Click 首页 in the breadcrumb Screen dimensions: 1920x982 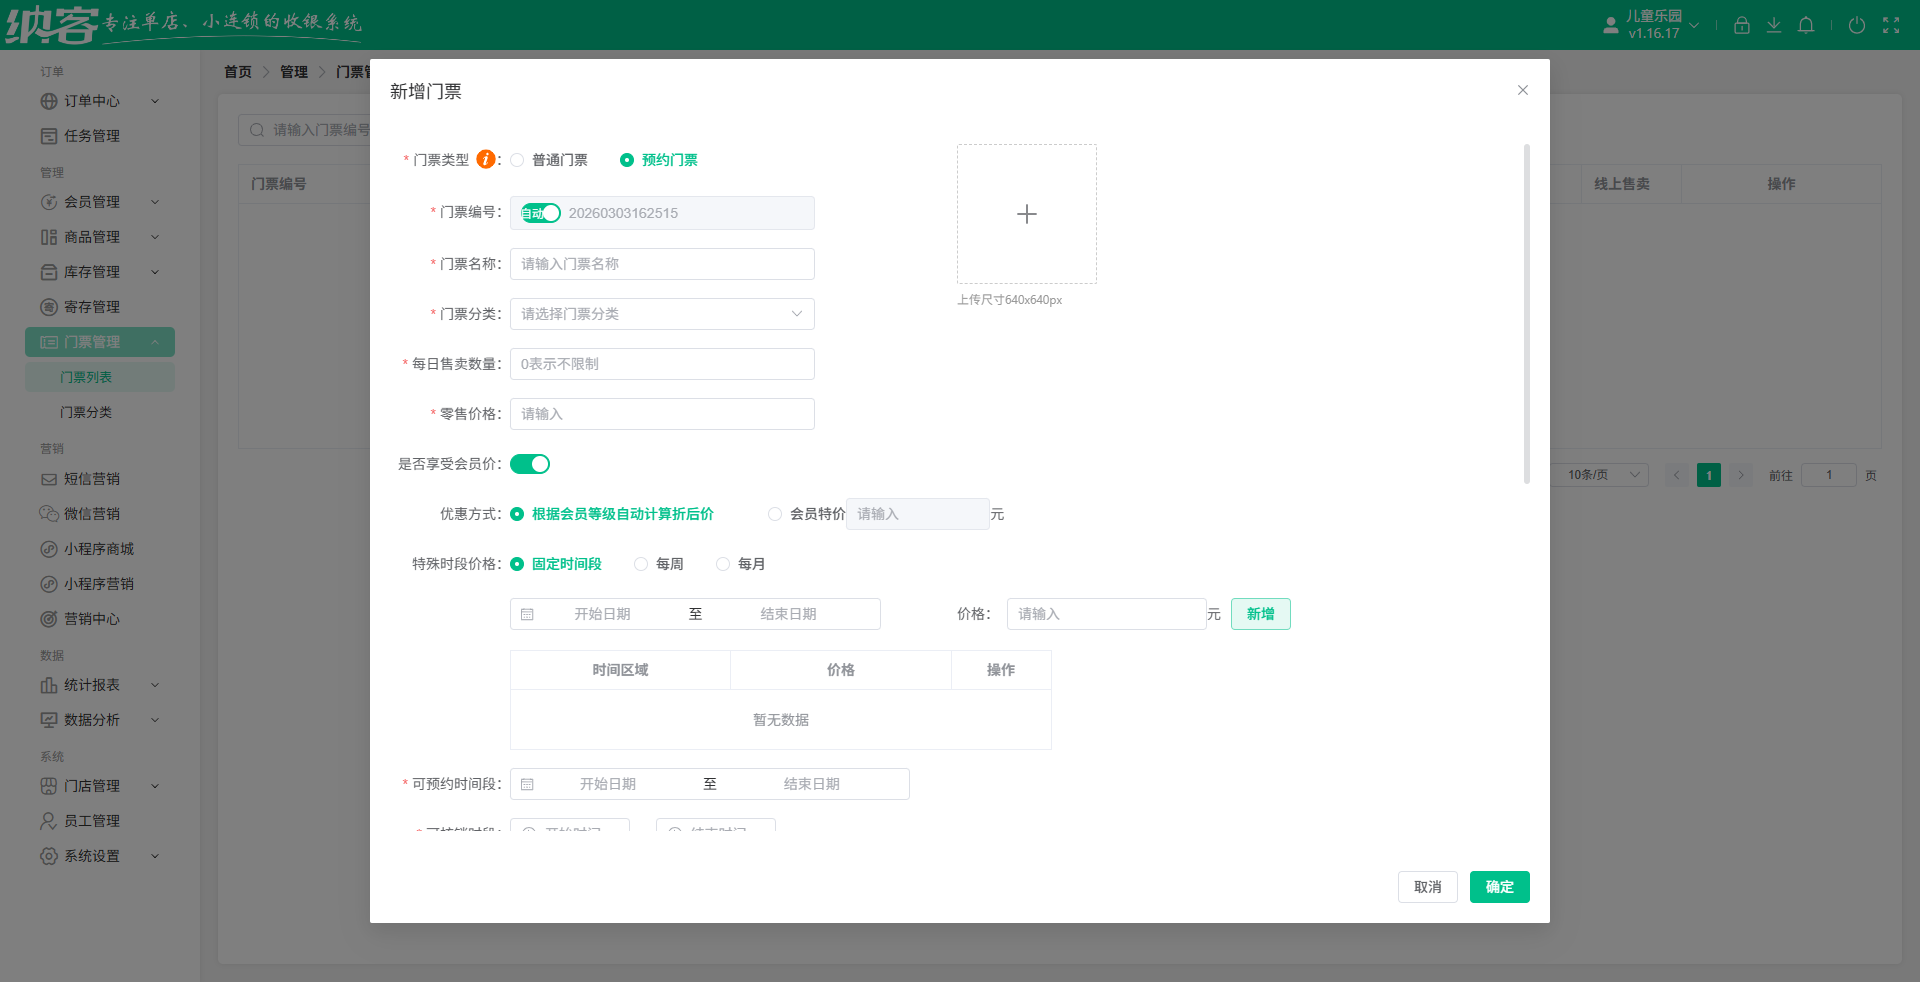238,71
